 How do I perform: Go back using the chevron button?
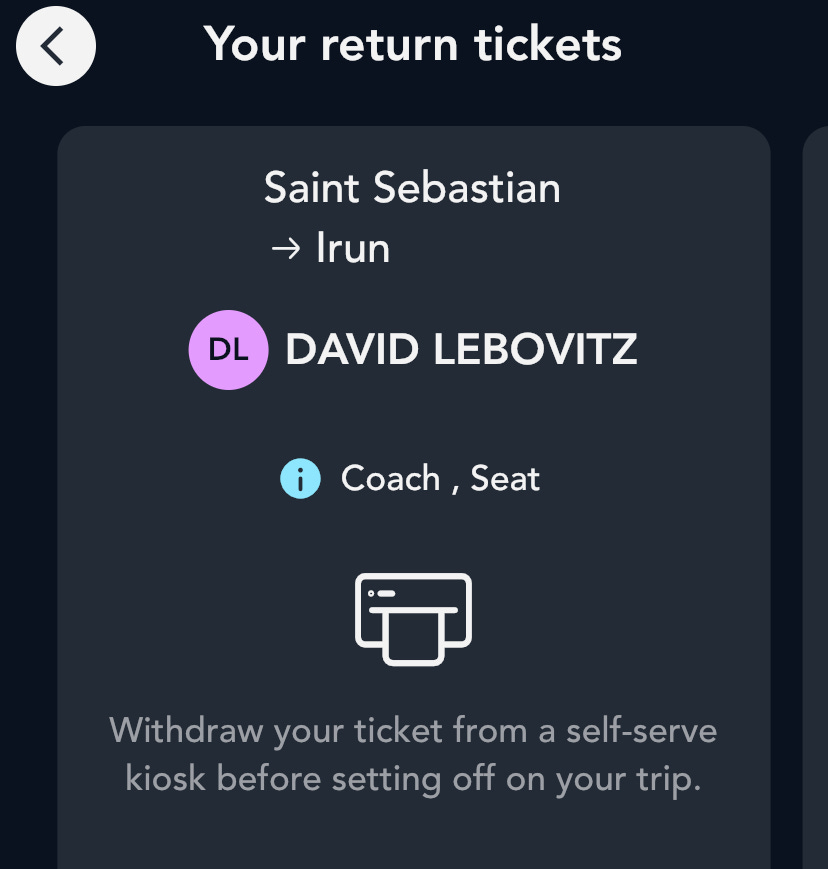tap(55, 46)
